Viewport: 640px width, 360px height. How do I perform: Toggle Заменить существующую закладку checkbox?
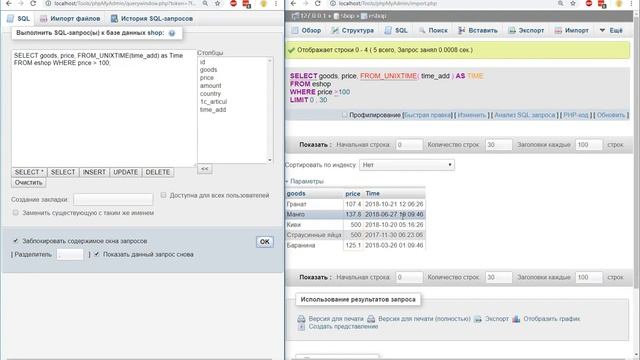[x=15, y=213]
